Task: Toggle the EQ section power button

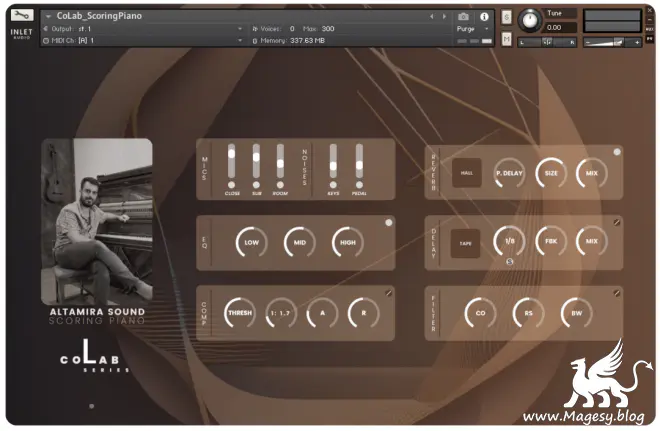Action: pyautogui.click(x=389, y=222)
